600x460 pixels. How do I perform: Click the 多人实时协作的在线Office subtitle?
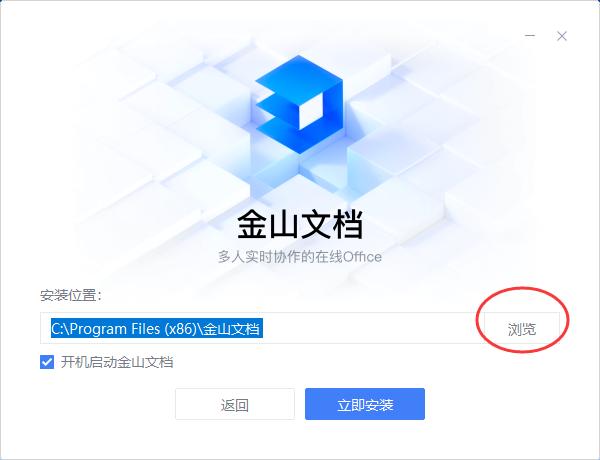[300, 256]
